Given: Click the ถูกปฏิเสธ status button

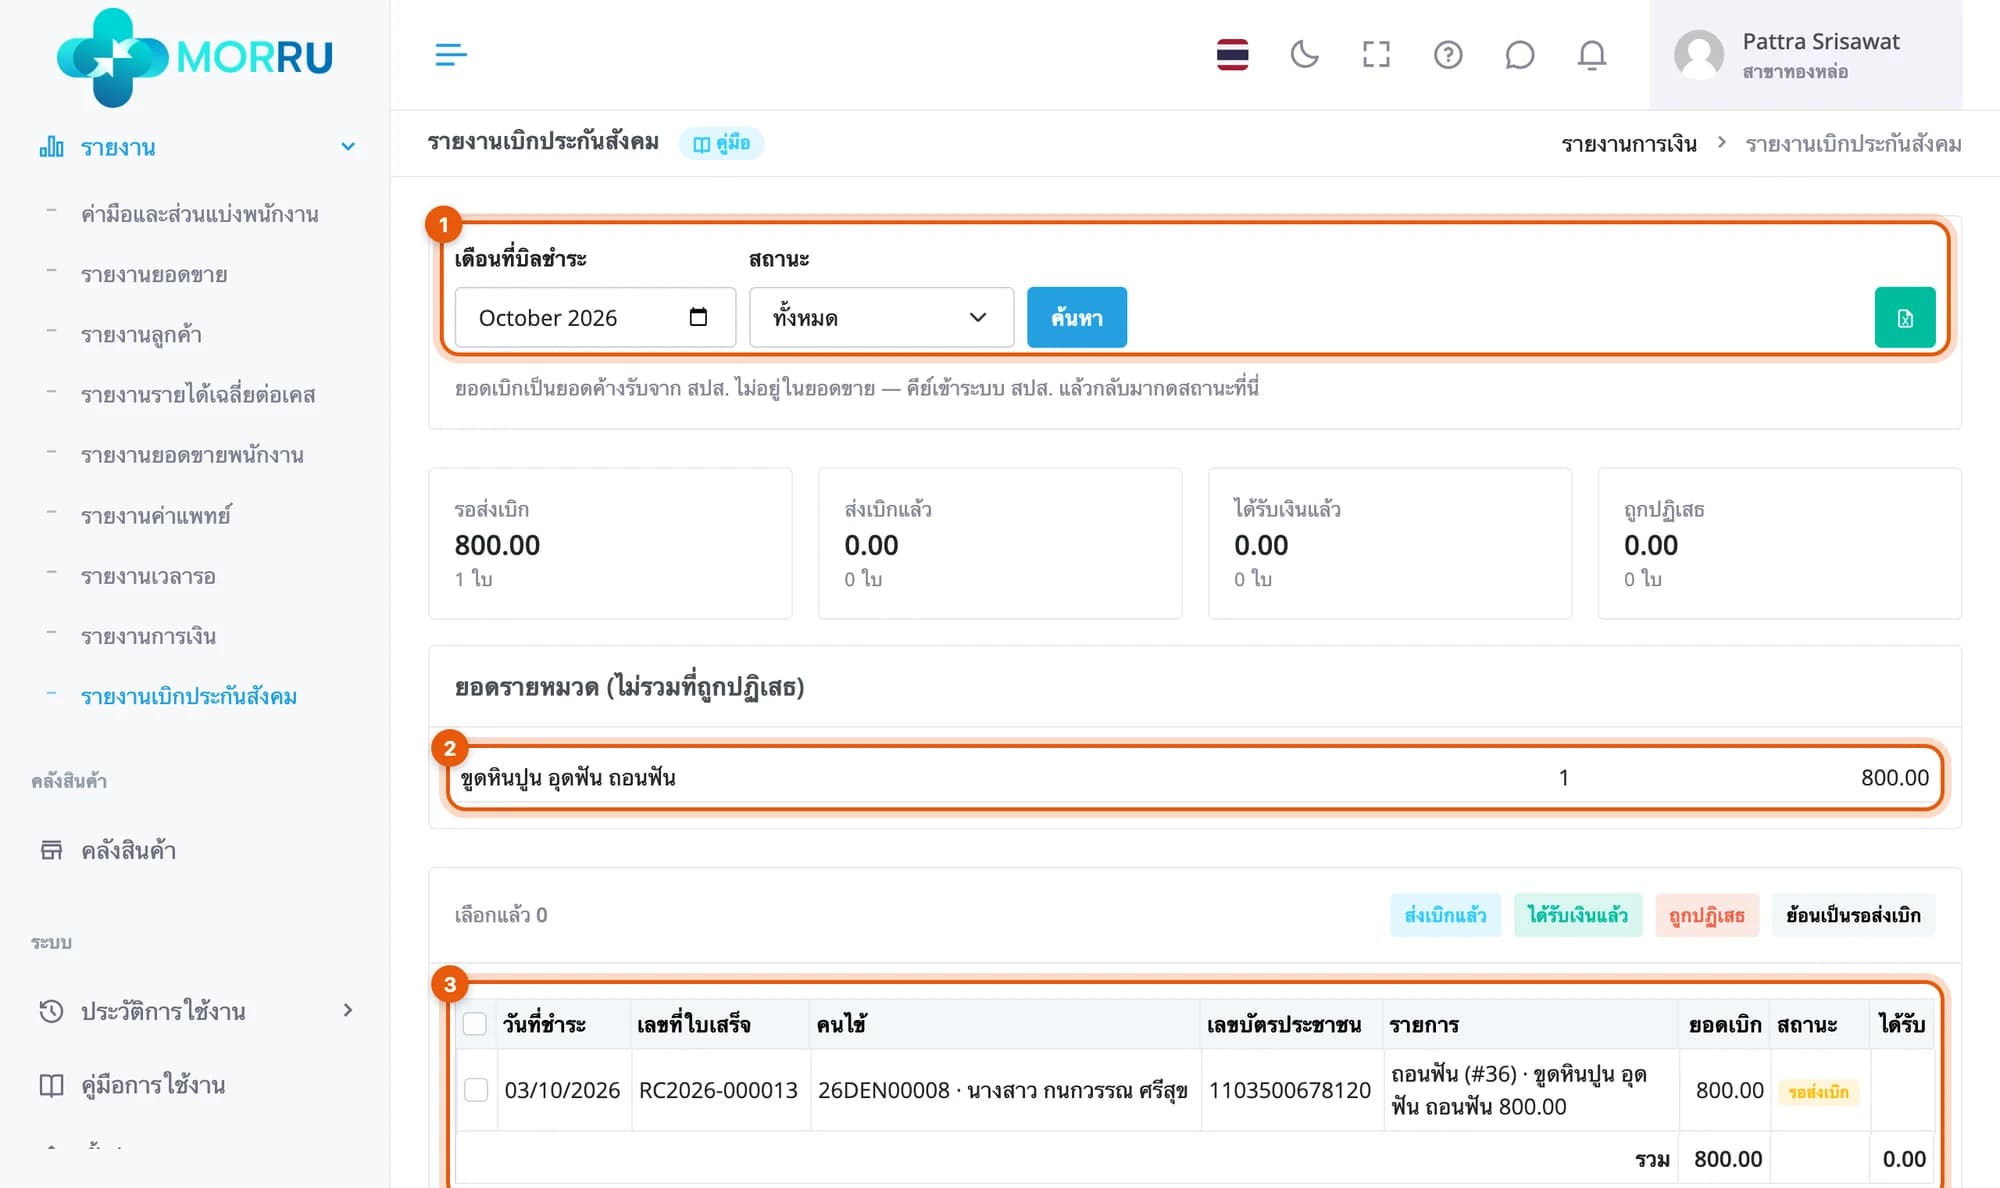Looking at the screenshot, I should tap(1707, 915).
